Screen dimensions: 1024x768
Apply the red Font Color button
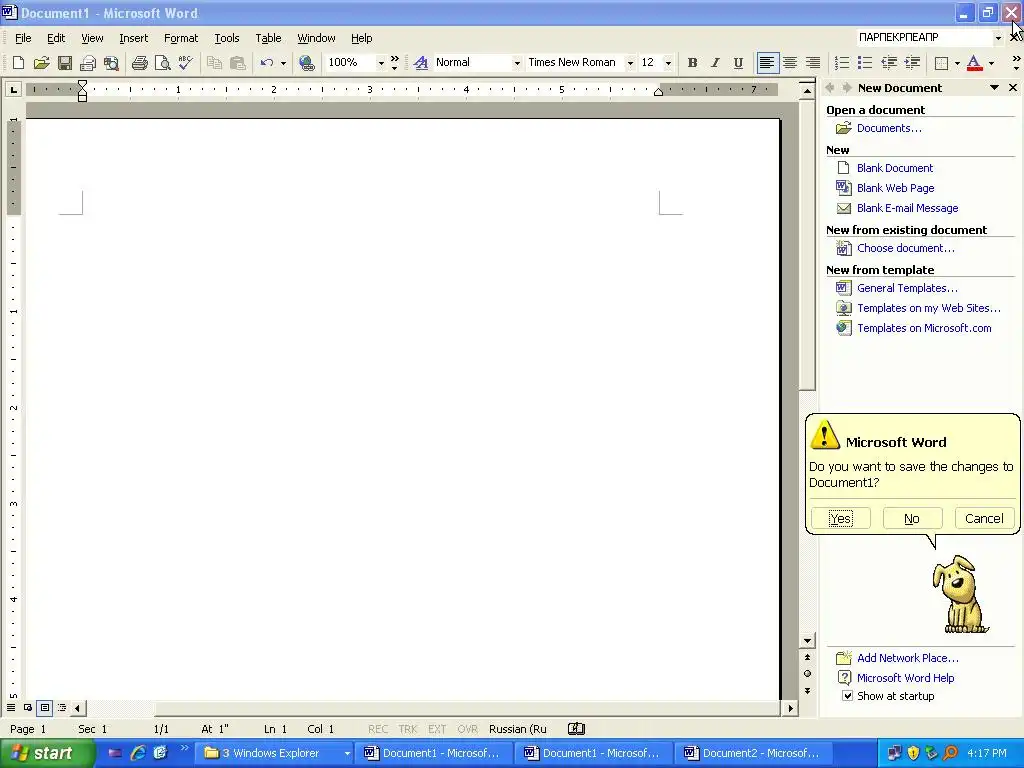tap(974, 63)
